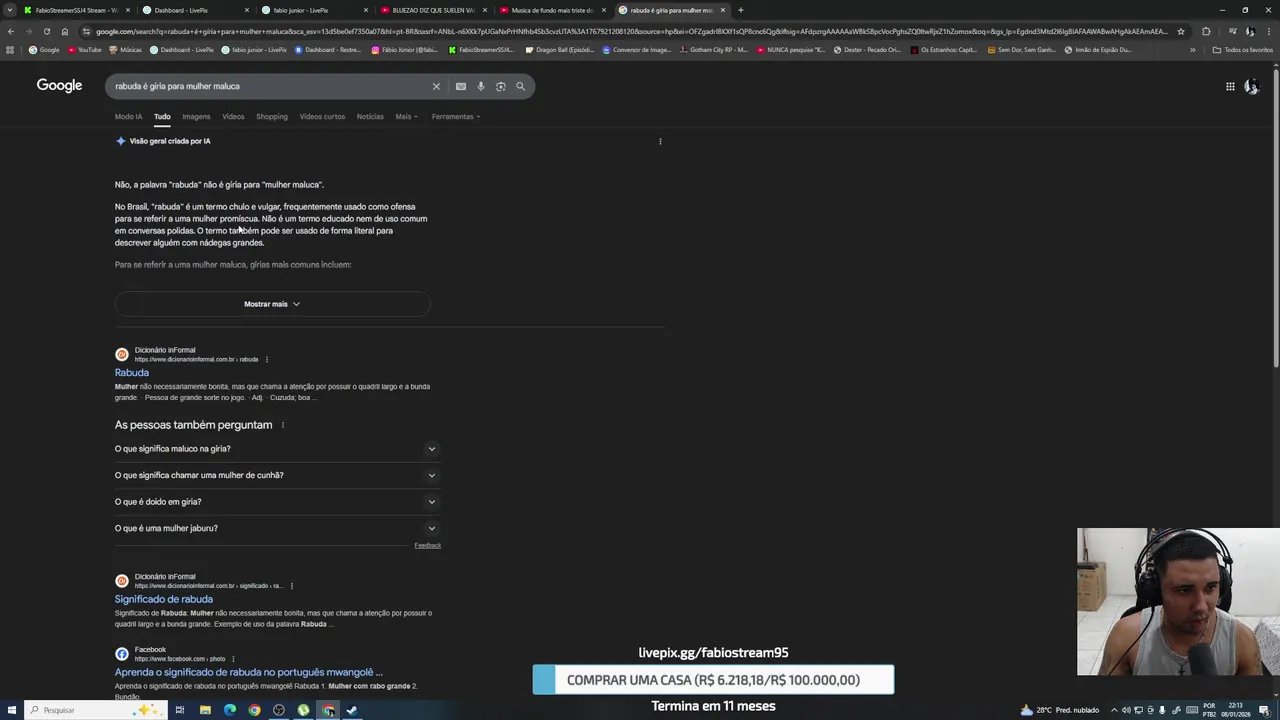Open the 'Ferramentas' dropdown
Screen dimensions: 1280x720
[x=456, y=116]
